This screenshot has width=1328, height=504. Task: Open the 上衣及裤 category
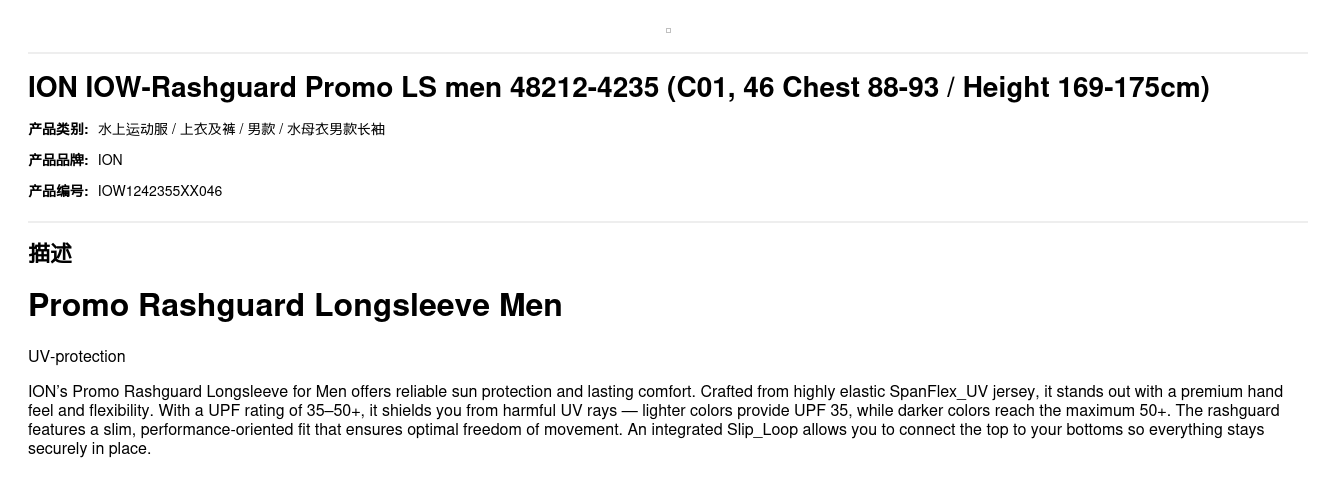point(207,129)
